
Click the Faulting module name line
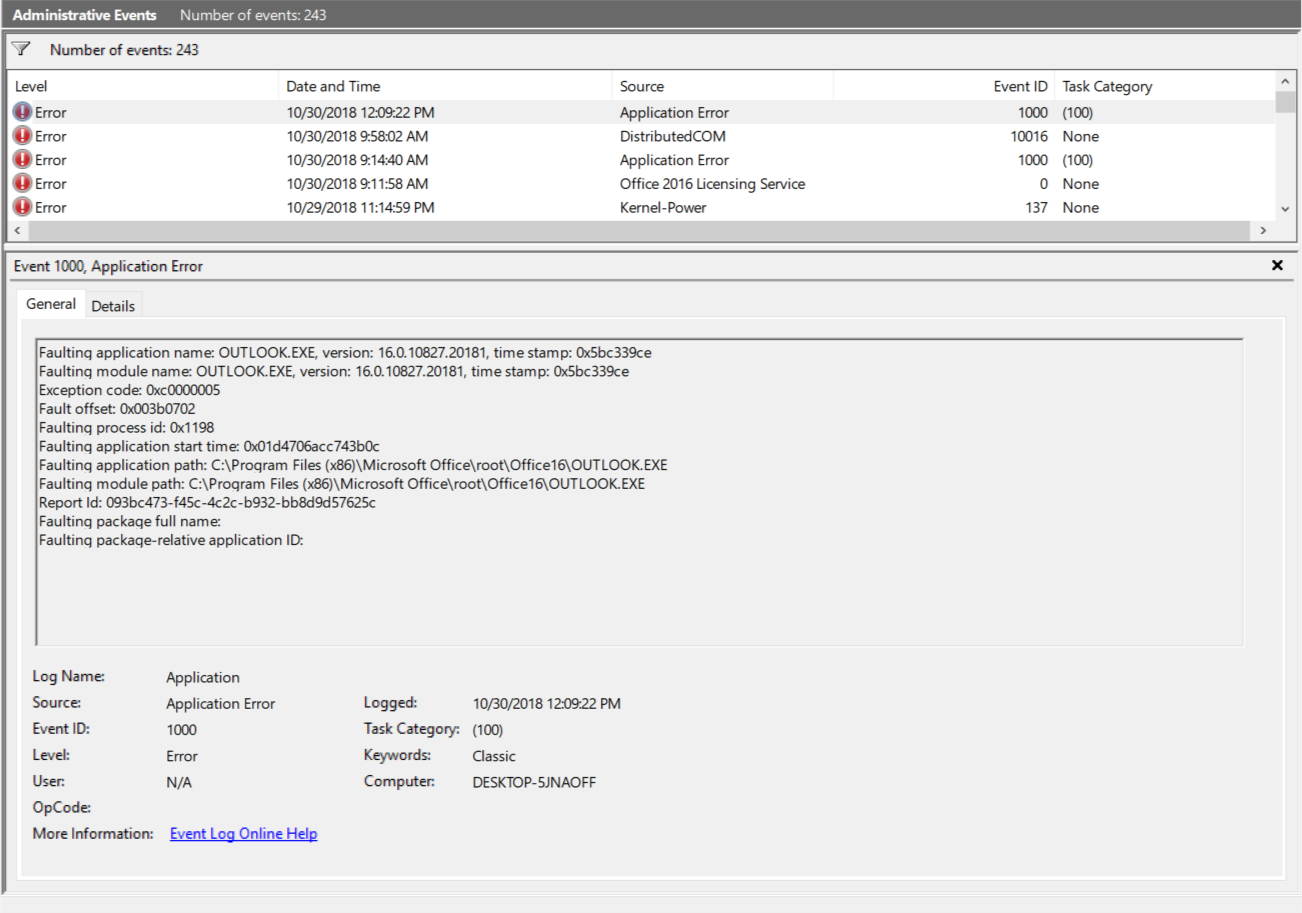click(x=334, y=372)
